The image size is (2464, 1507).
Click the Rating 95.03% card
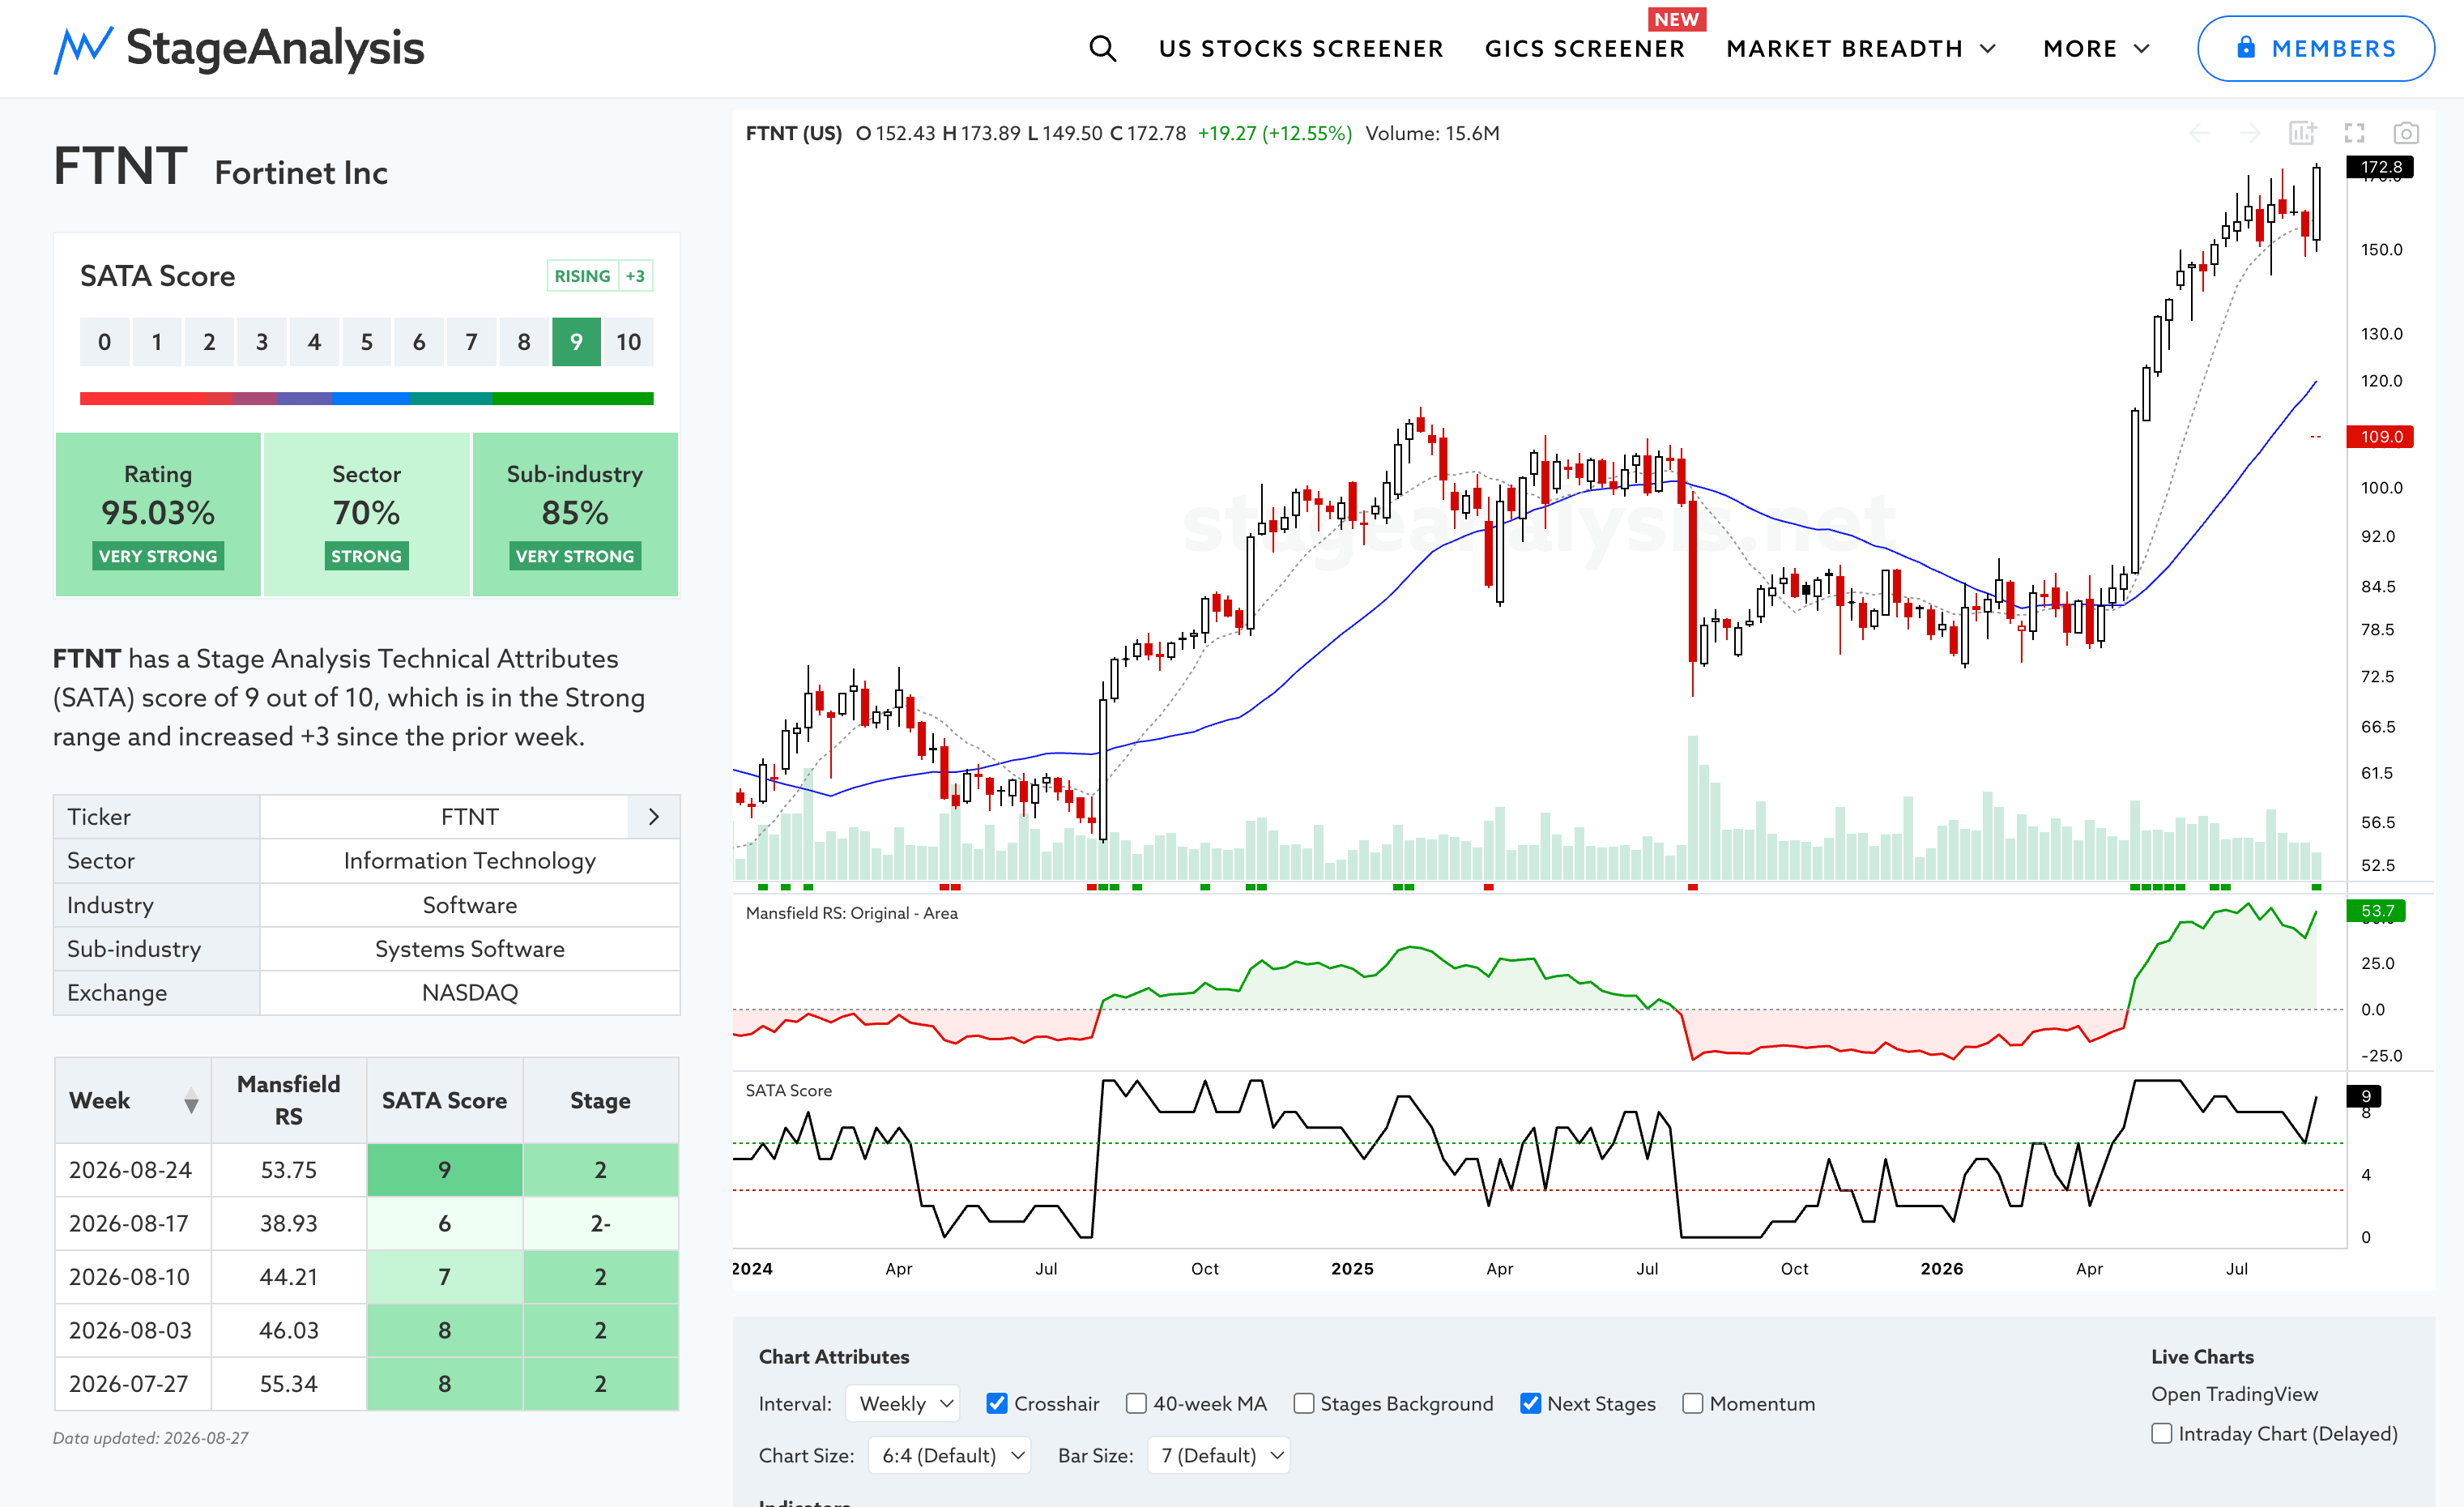pos(158,514)
